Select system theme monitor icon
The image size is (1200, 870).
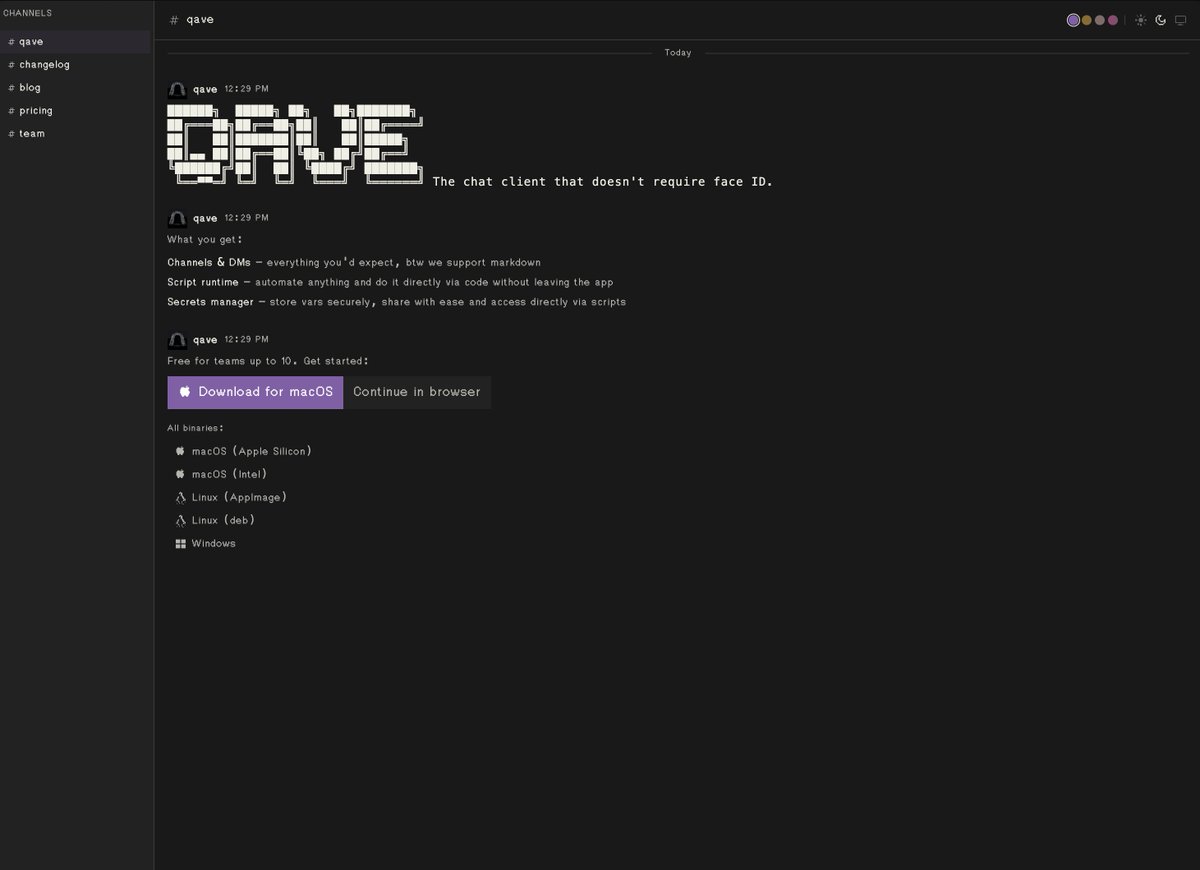pos(1180,20)
